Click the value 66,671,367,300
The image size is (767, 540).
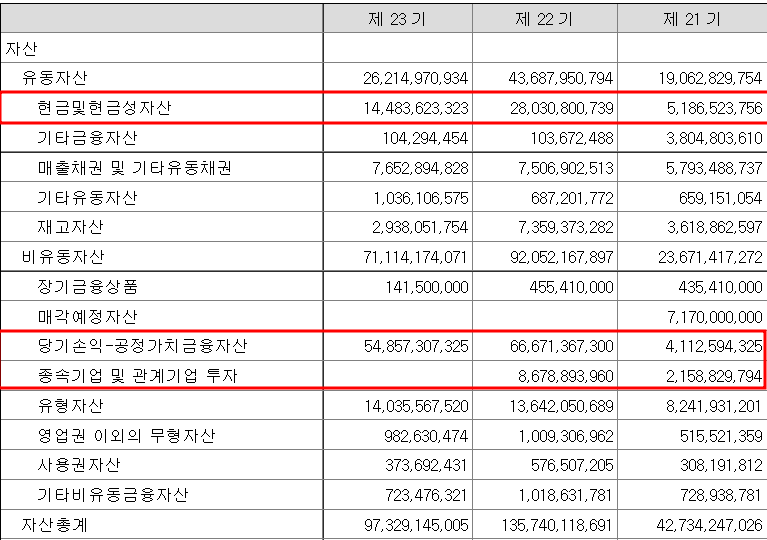[x=562, y=347]
